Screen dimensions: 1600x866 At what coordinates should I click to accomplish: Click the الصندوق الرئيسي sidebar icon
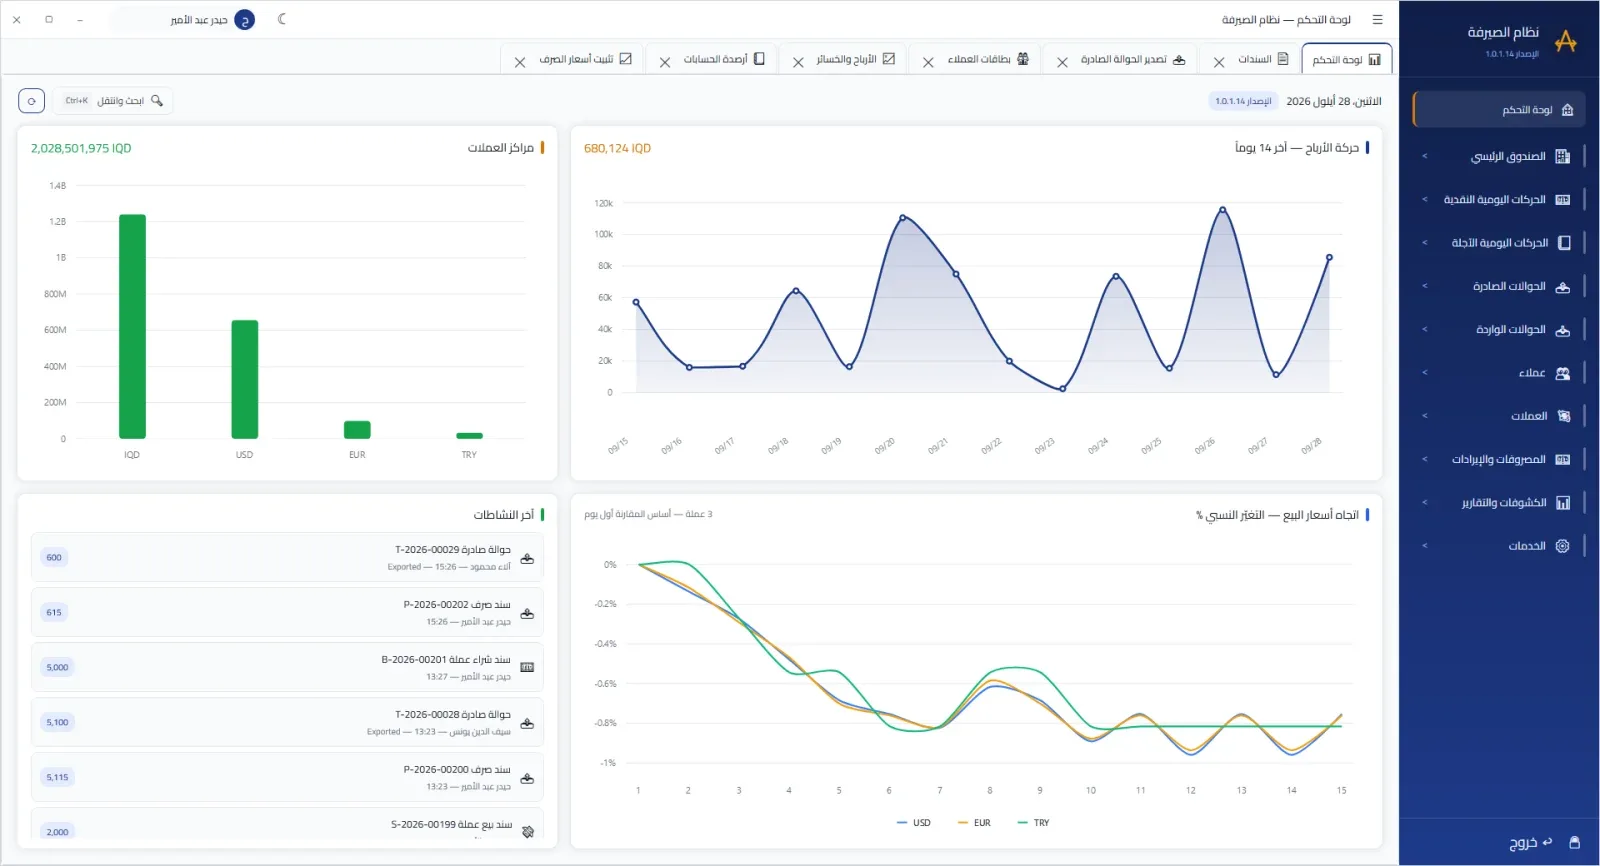(x=1563, y=157)
